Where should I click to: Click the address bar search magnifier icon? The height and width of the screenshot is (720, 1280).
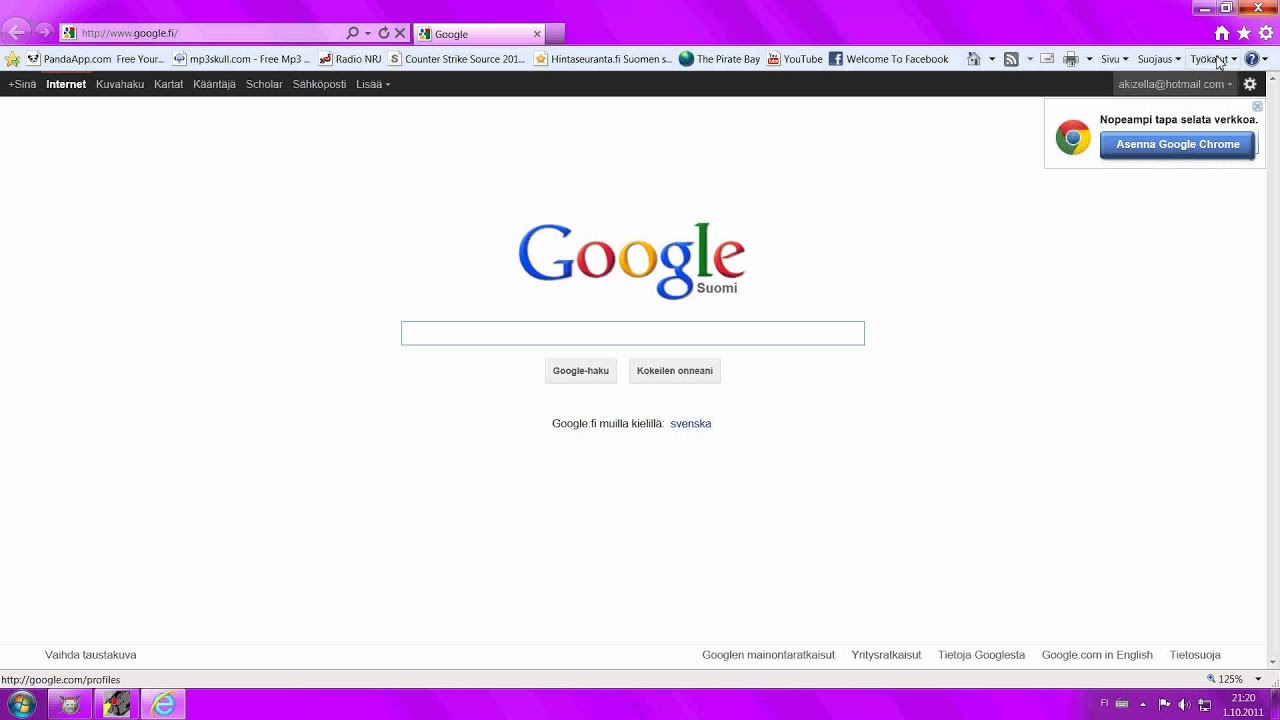[x=352, y=33]
